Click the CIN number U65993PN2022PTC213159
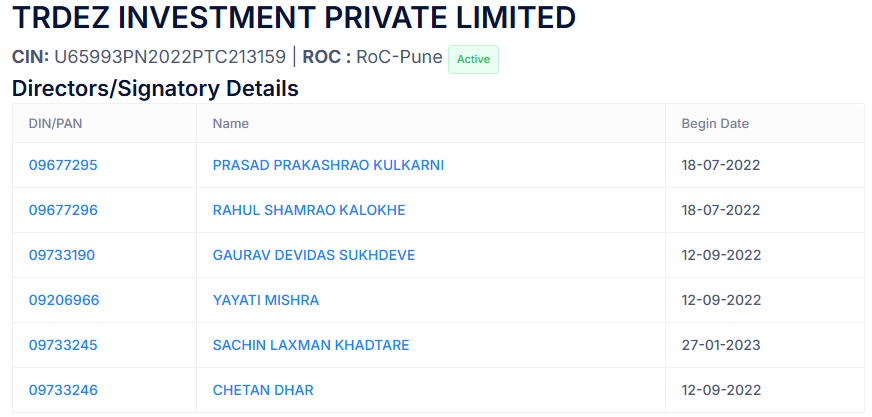872x417 pixels. point(170,57)
